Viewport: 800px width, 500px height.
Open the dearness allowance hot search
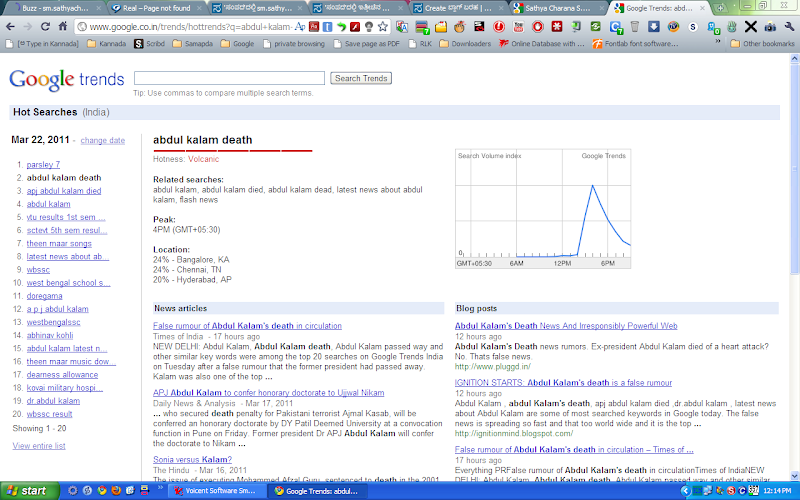pos(62,374)
